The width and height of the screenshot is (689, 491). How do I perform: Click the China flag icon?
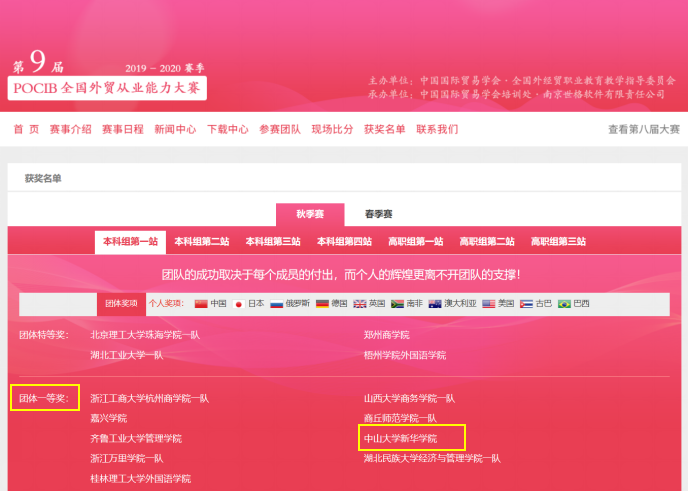click(x=201, y=304)
